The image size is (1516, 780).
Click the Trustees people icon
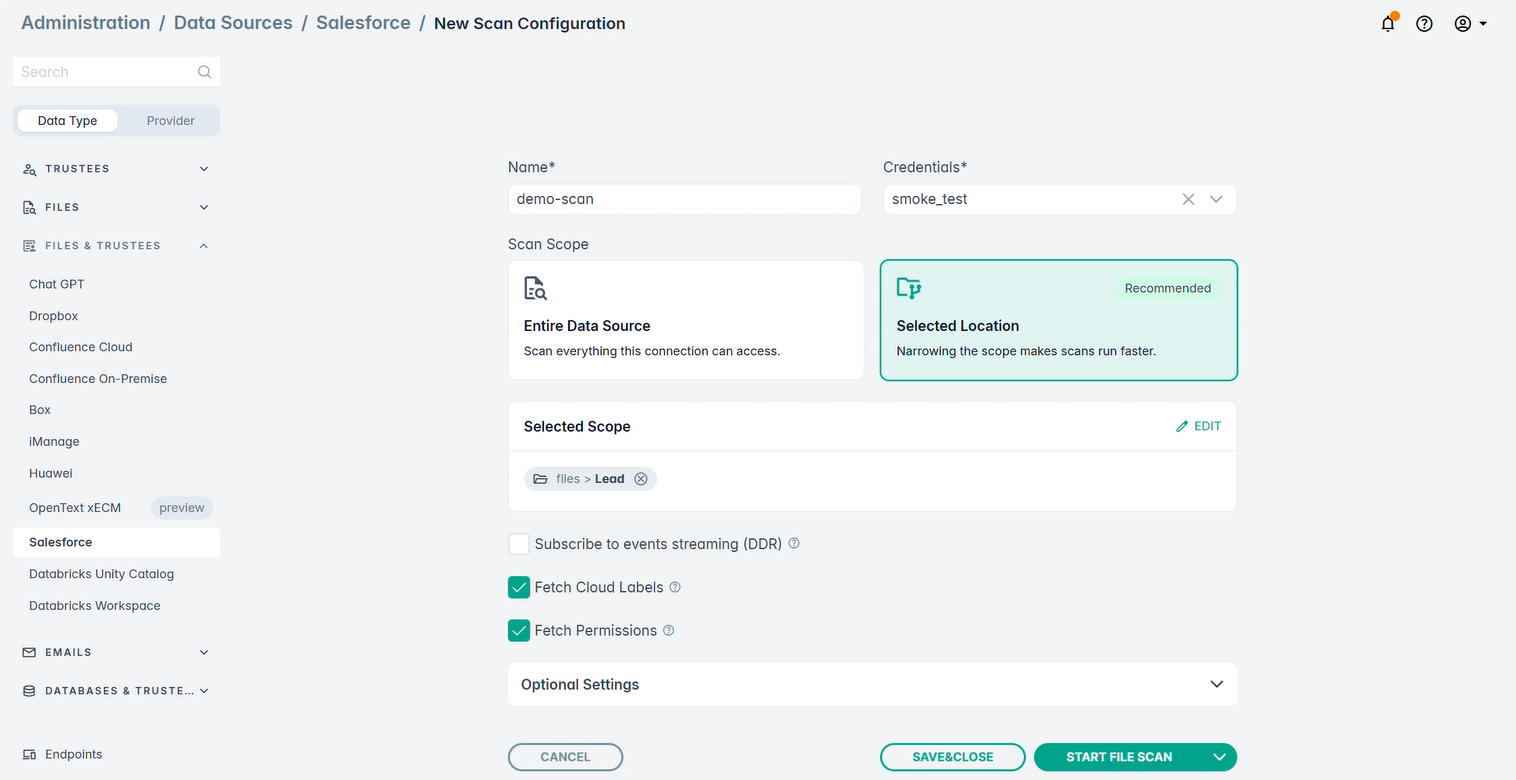[29, 169]
